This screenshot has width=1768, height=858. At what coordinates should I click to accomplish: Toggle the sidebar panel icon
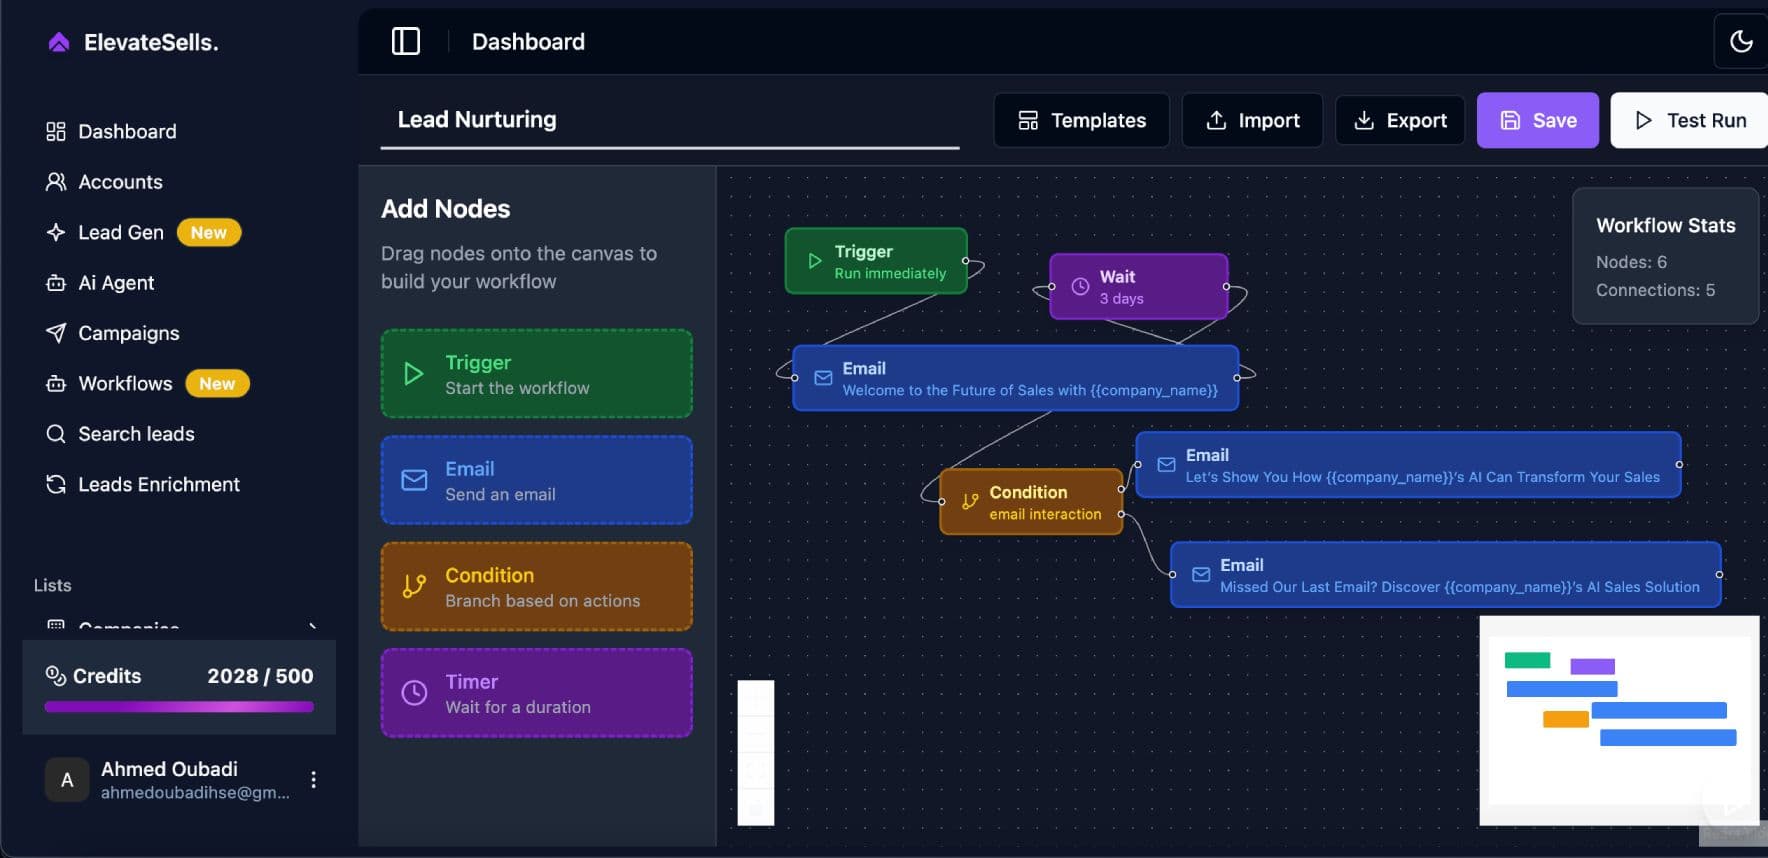pos(405,41)
